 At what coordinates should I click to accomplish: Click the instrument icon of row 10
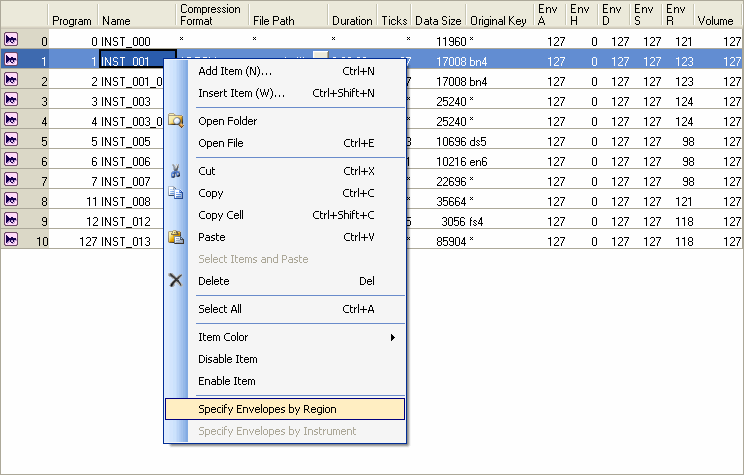pos(11,240)
